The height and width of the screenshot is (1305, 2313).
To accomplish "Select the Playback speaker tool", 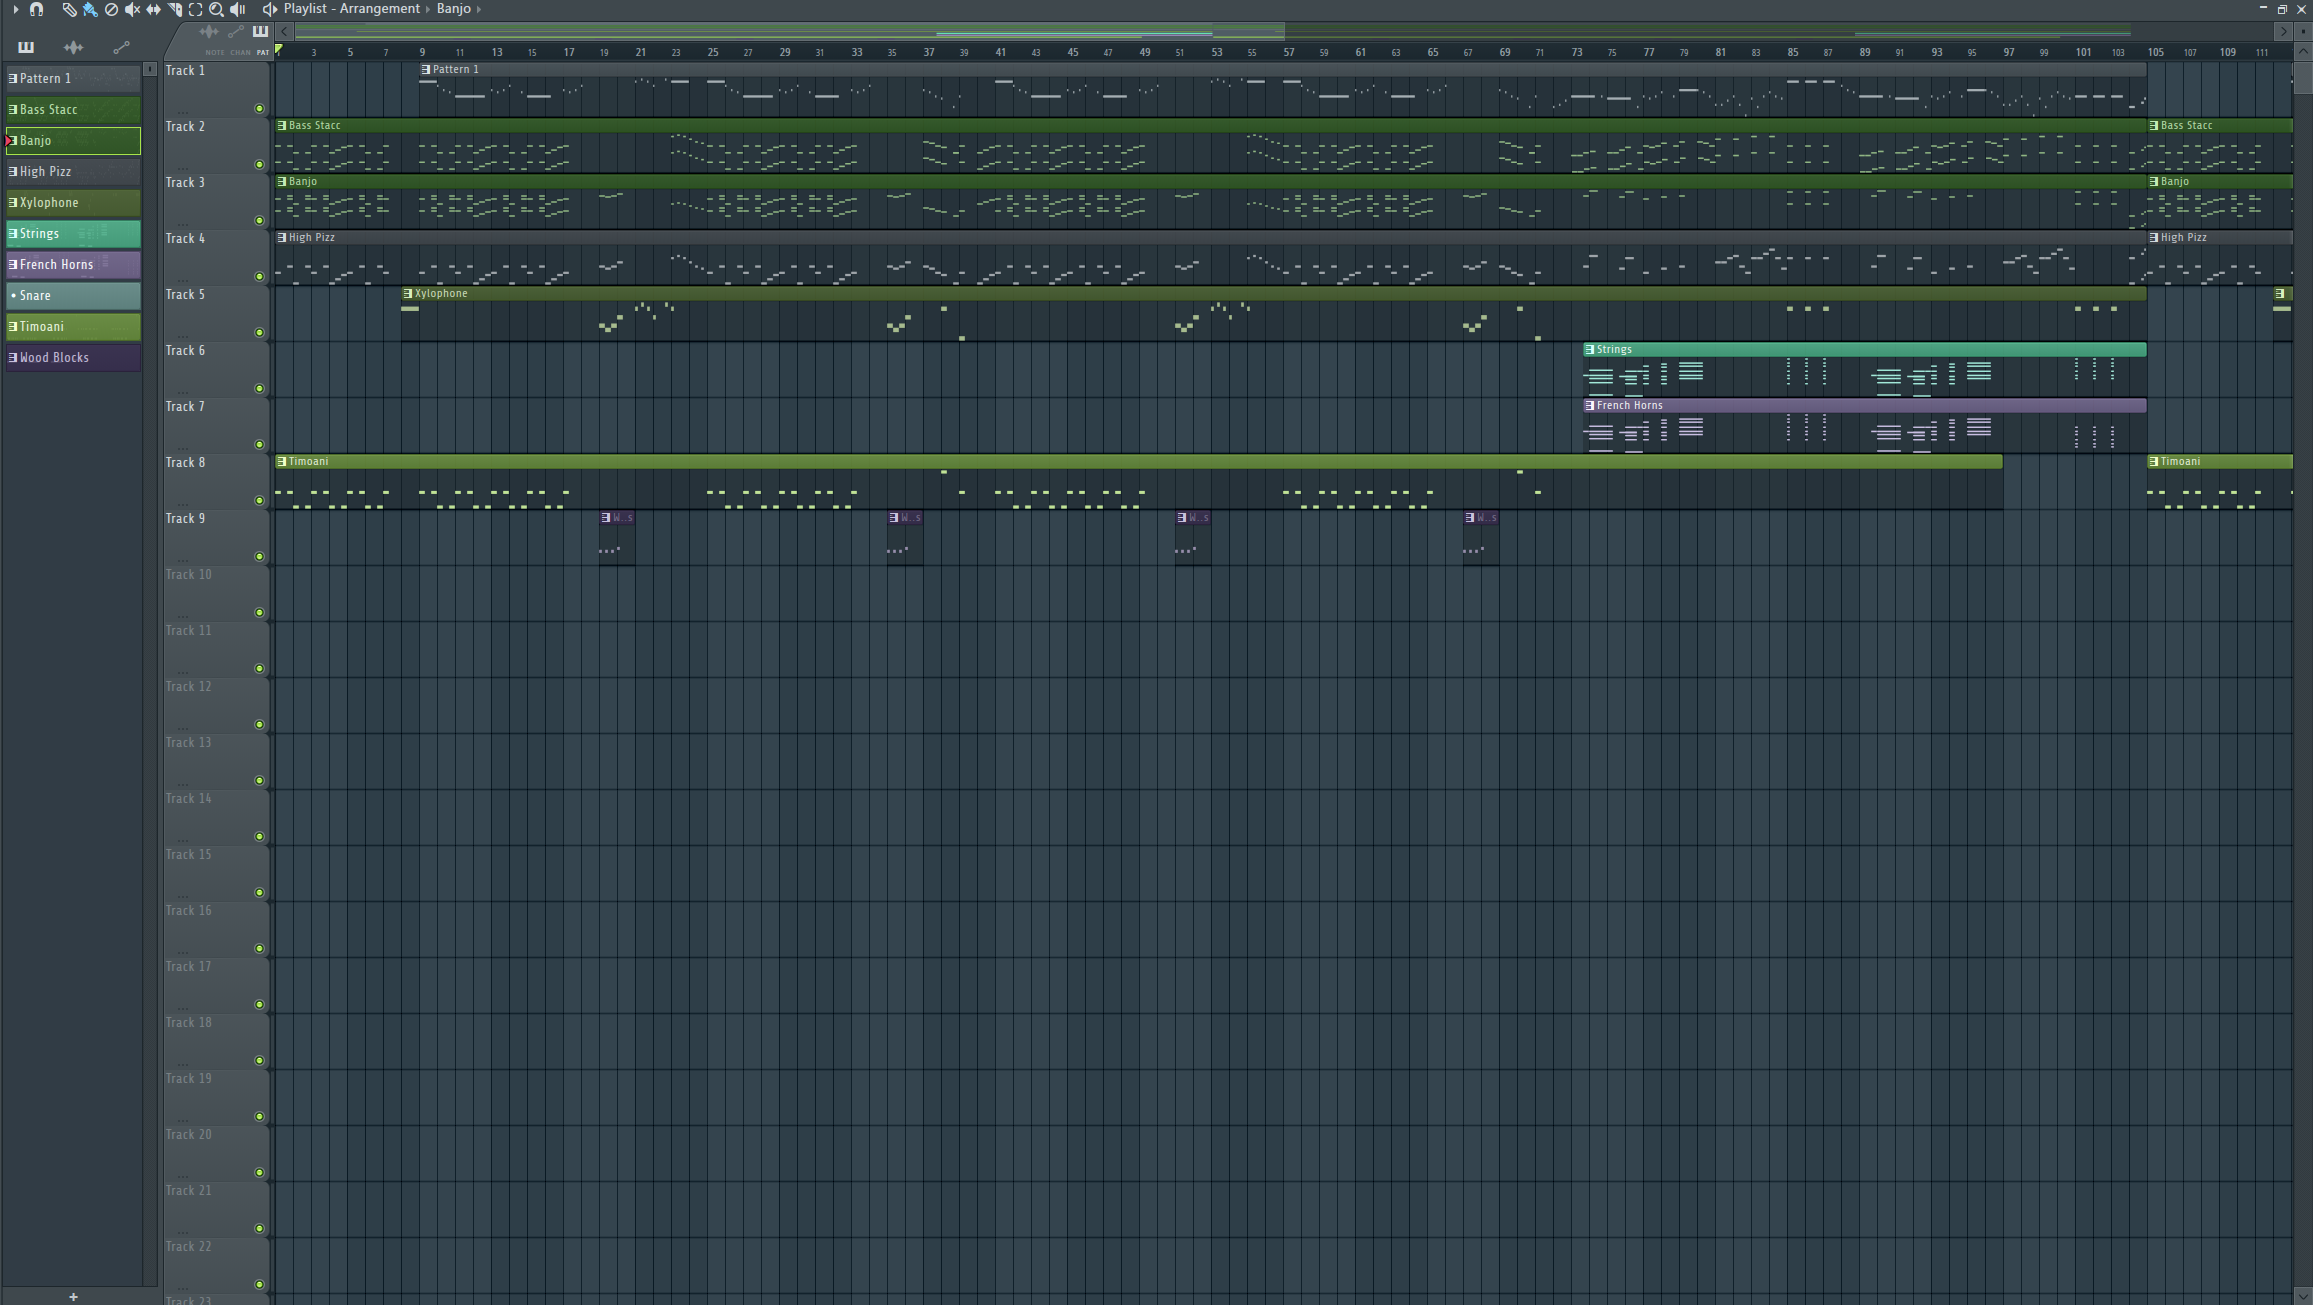I will click(238, 9).
